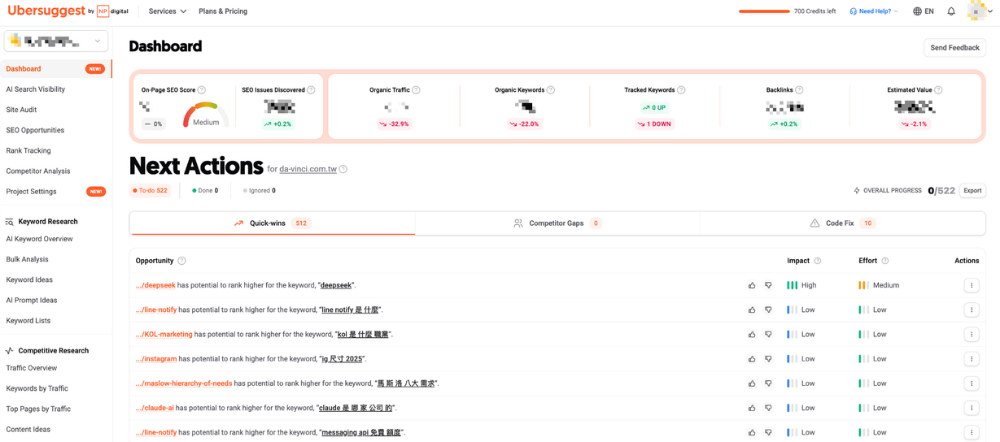Open Traffic Overview in sidebar
The height and width of the screenshot is (442, 1000).
[x=31, y=367]
